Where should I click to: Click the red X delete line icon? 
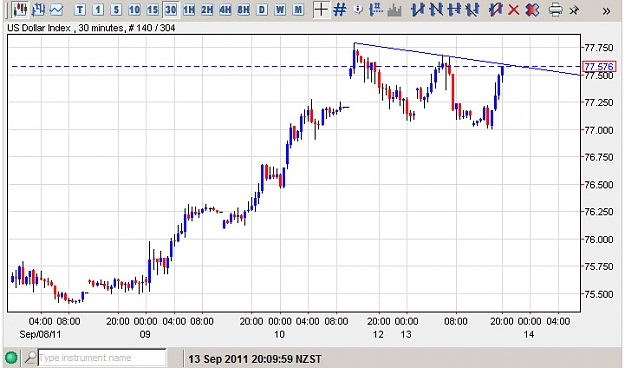514,10
